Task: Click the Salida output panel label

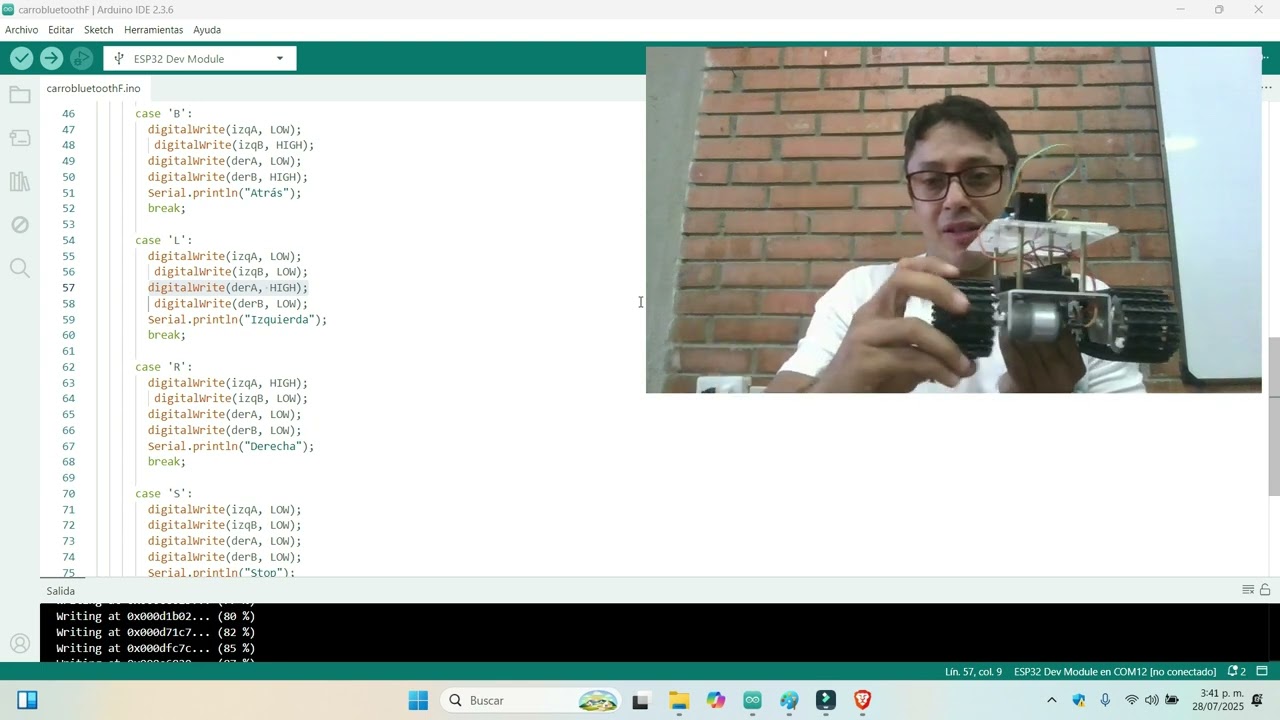Action: pos(61,591)
